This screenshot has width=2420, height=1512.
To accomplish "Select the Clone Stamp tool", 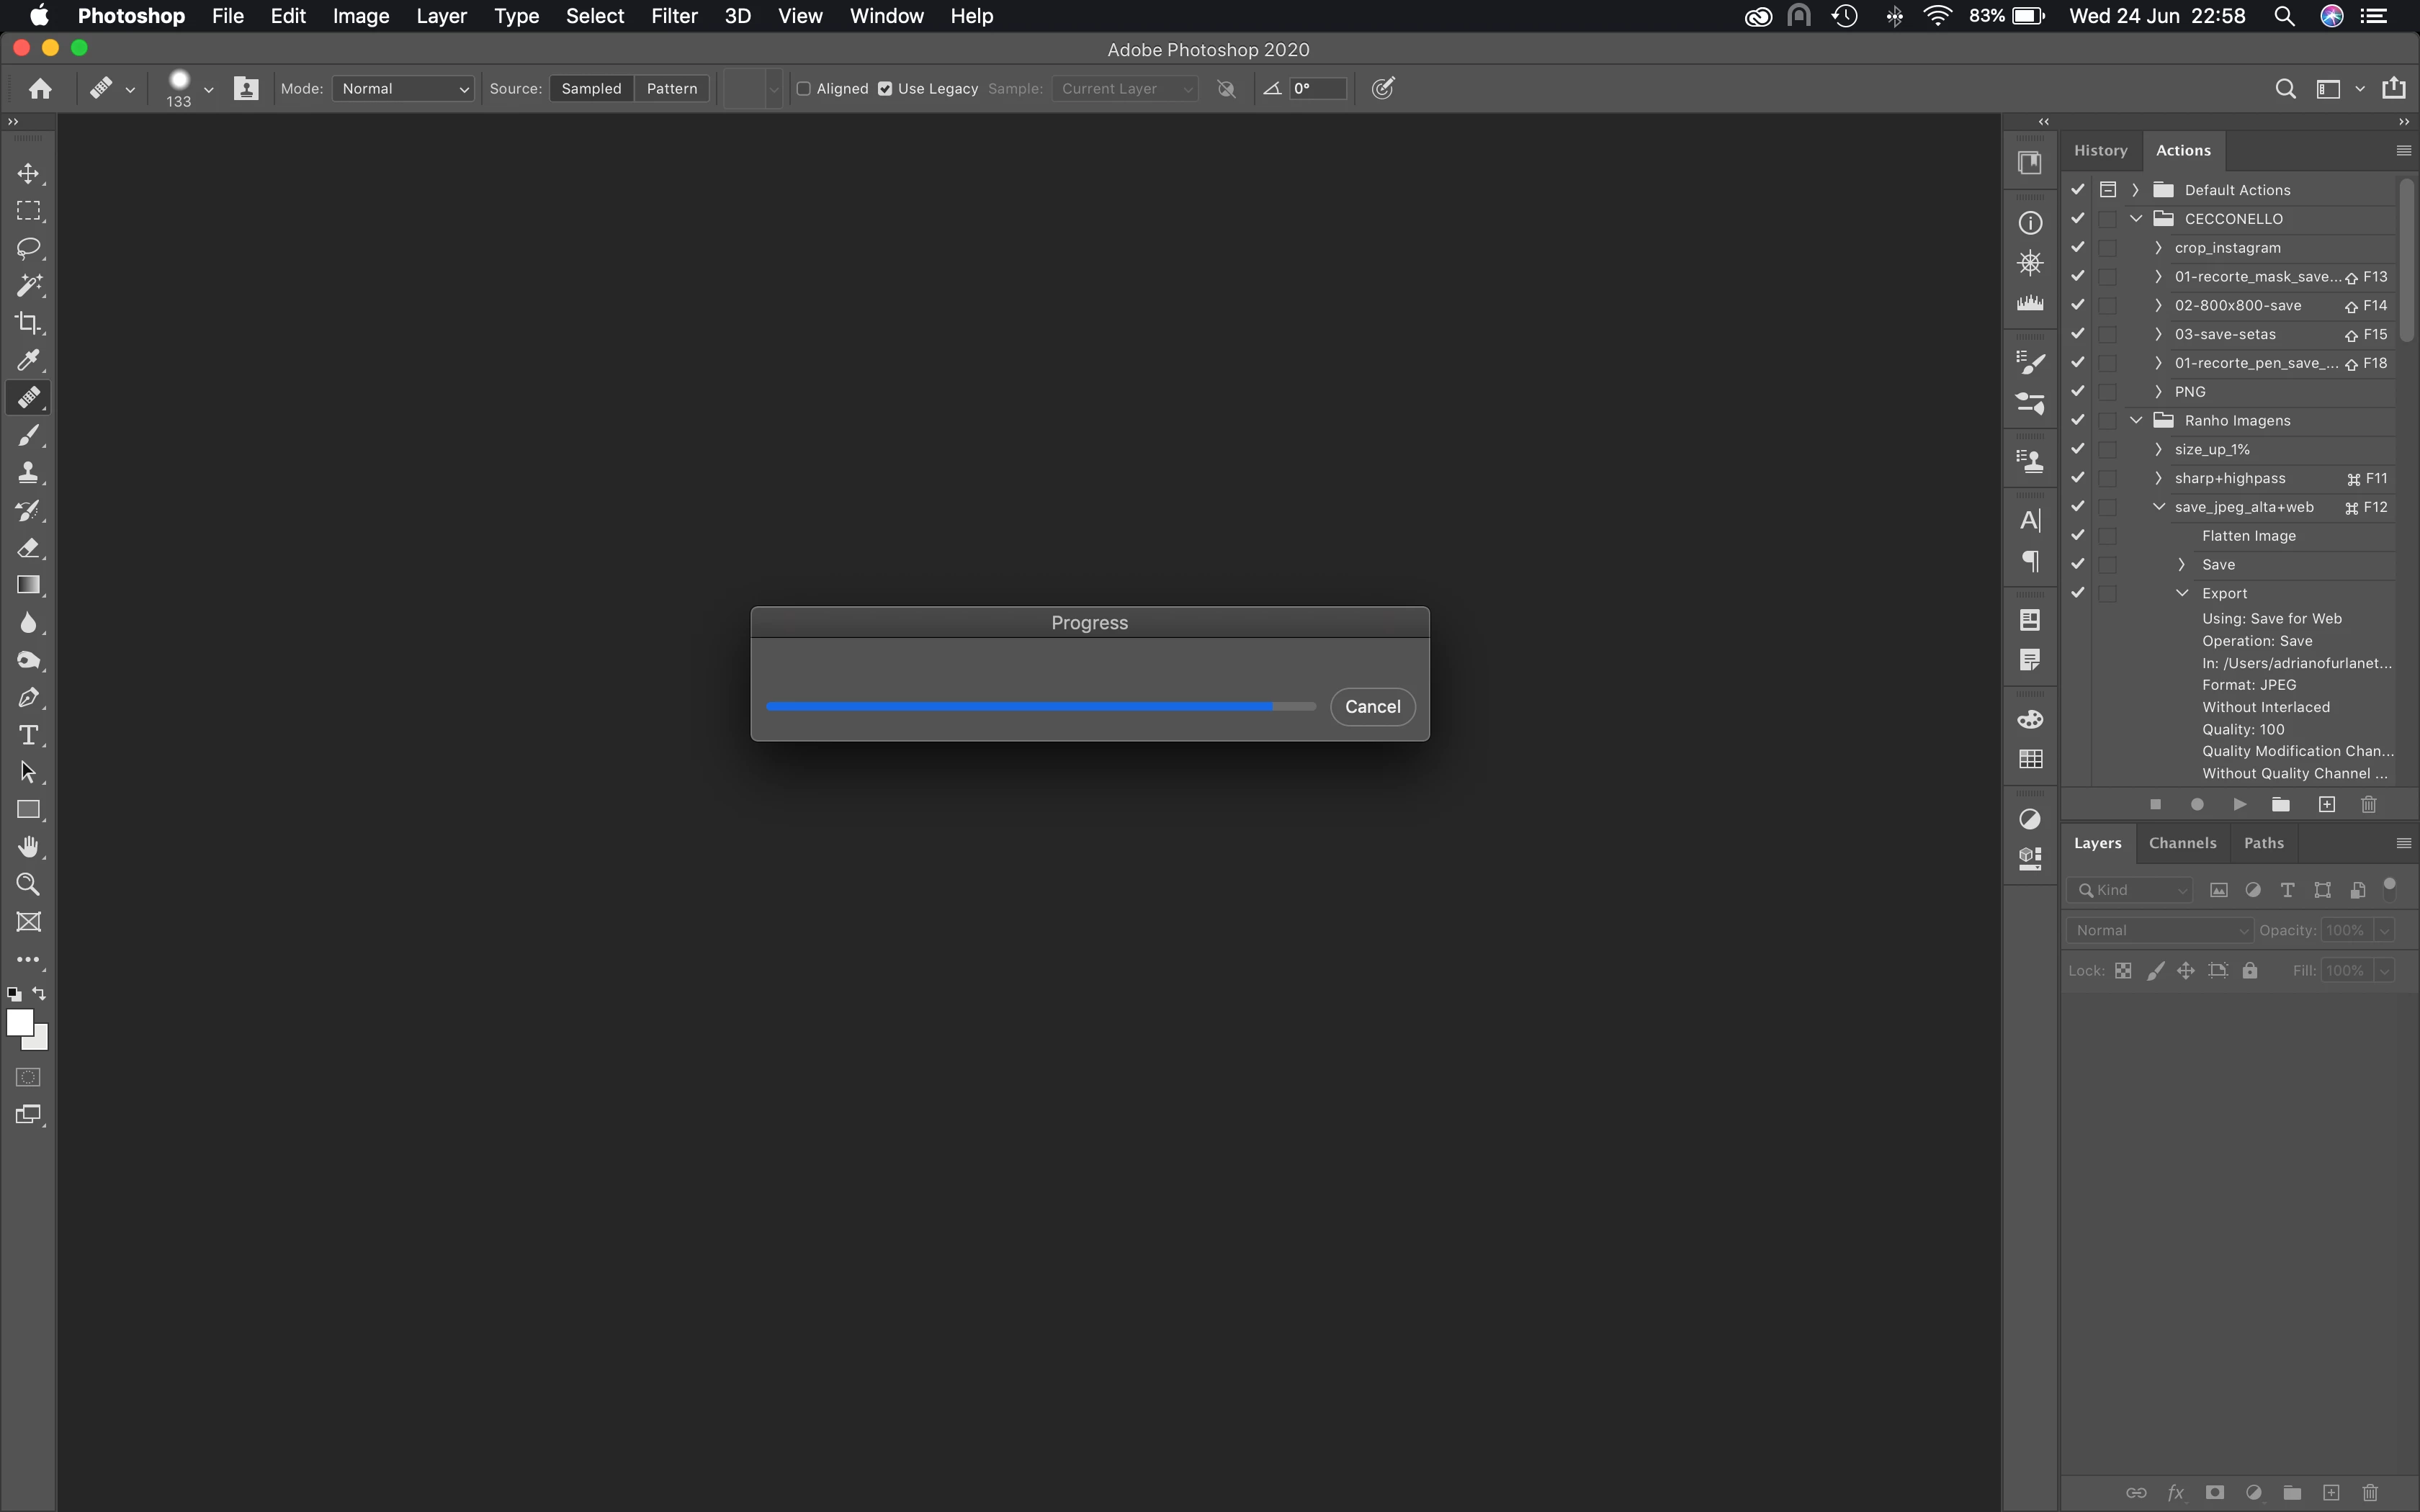I will [x=28, y=472].
